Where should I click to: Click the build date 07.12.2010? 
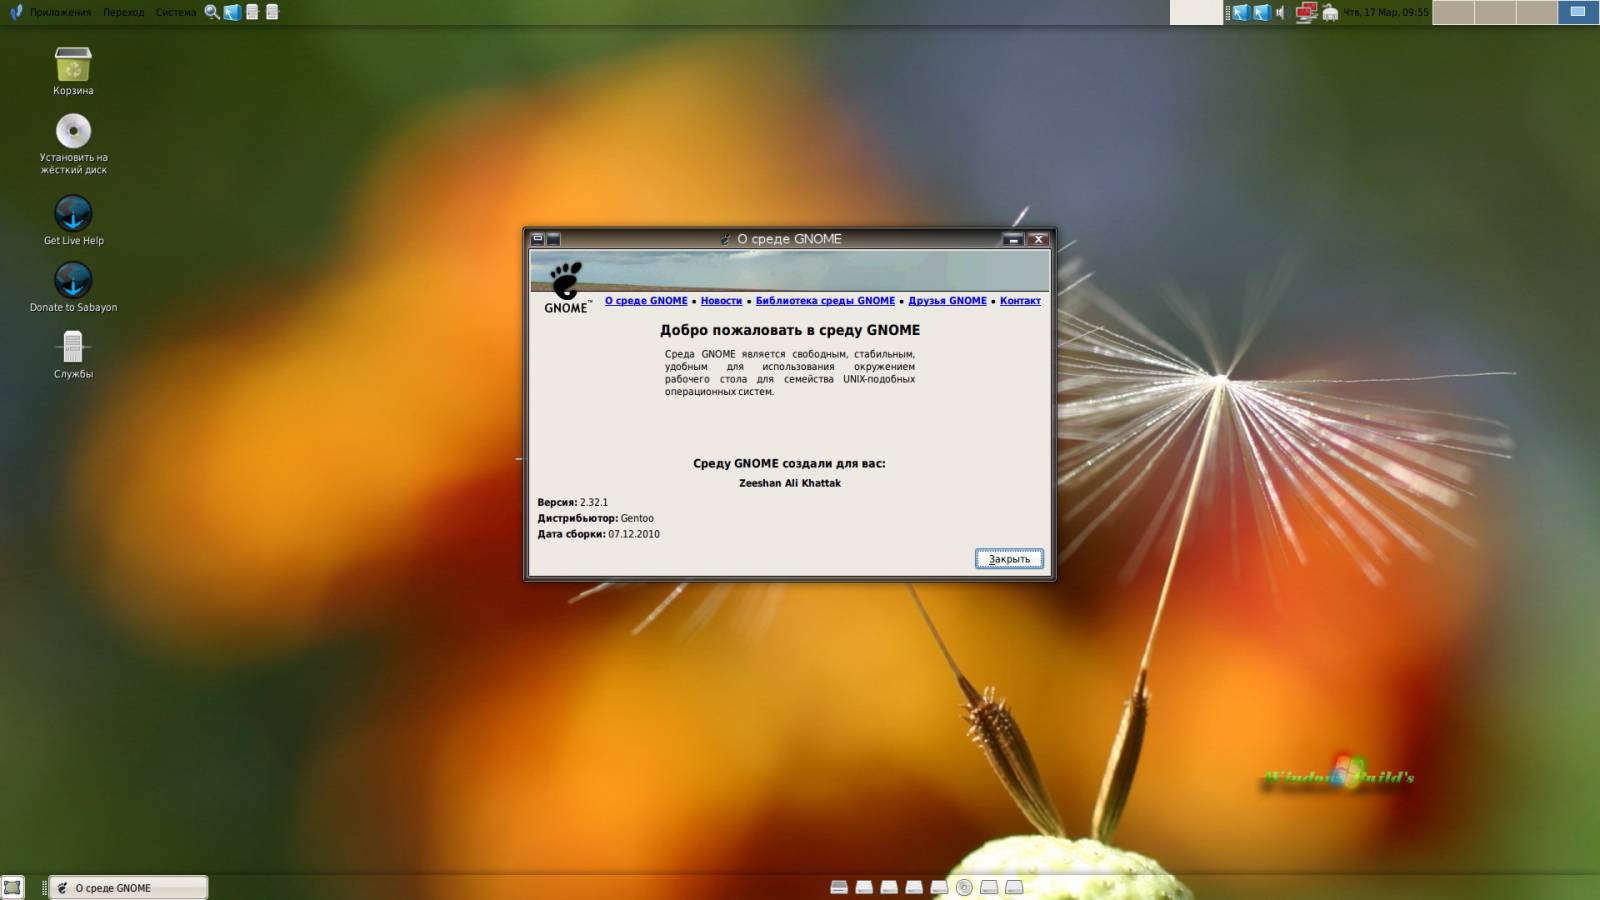tap(634, 534)
